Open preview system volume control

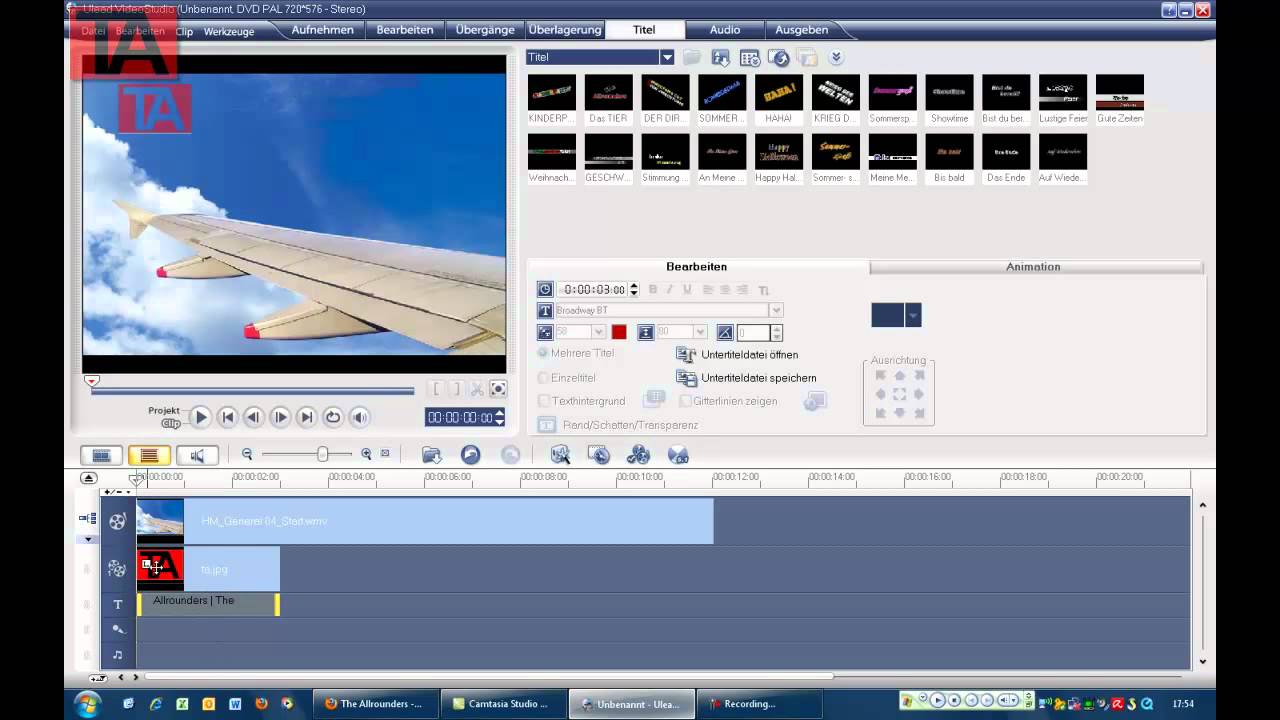coord(360,417)
